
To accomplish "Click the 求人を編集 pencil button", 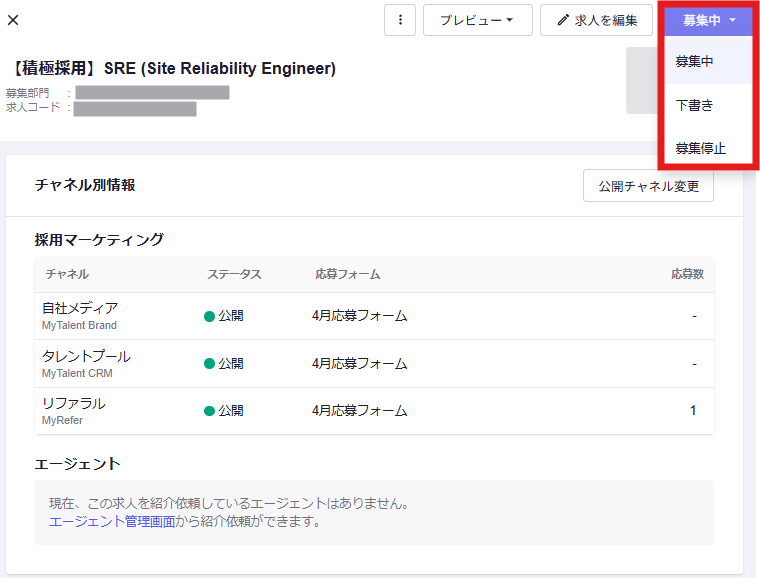I will click(597, 20).
